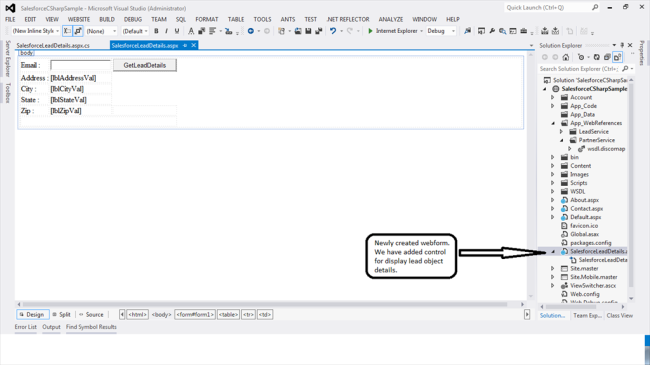This screenshot has height=365, width=650.
Task: Click the New Project toolbar icon
Action: tap(281, 31)
